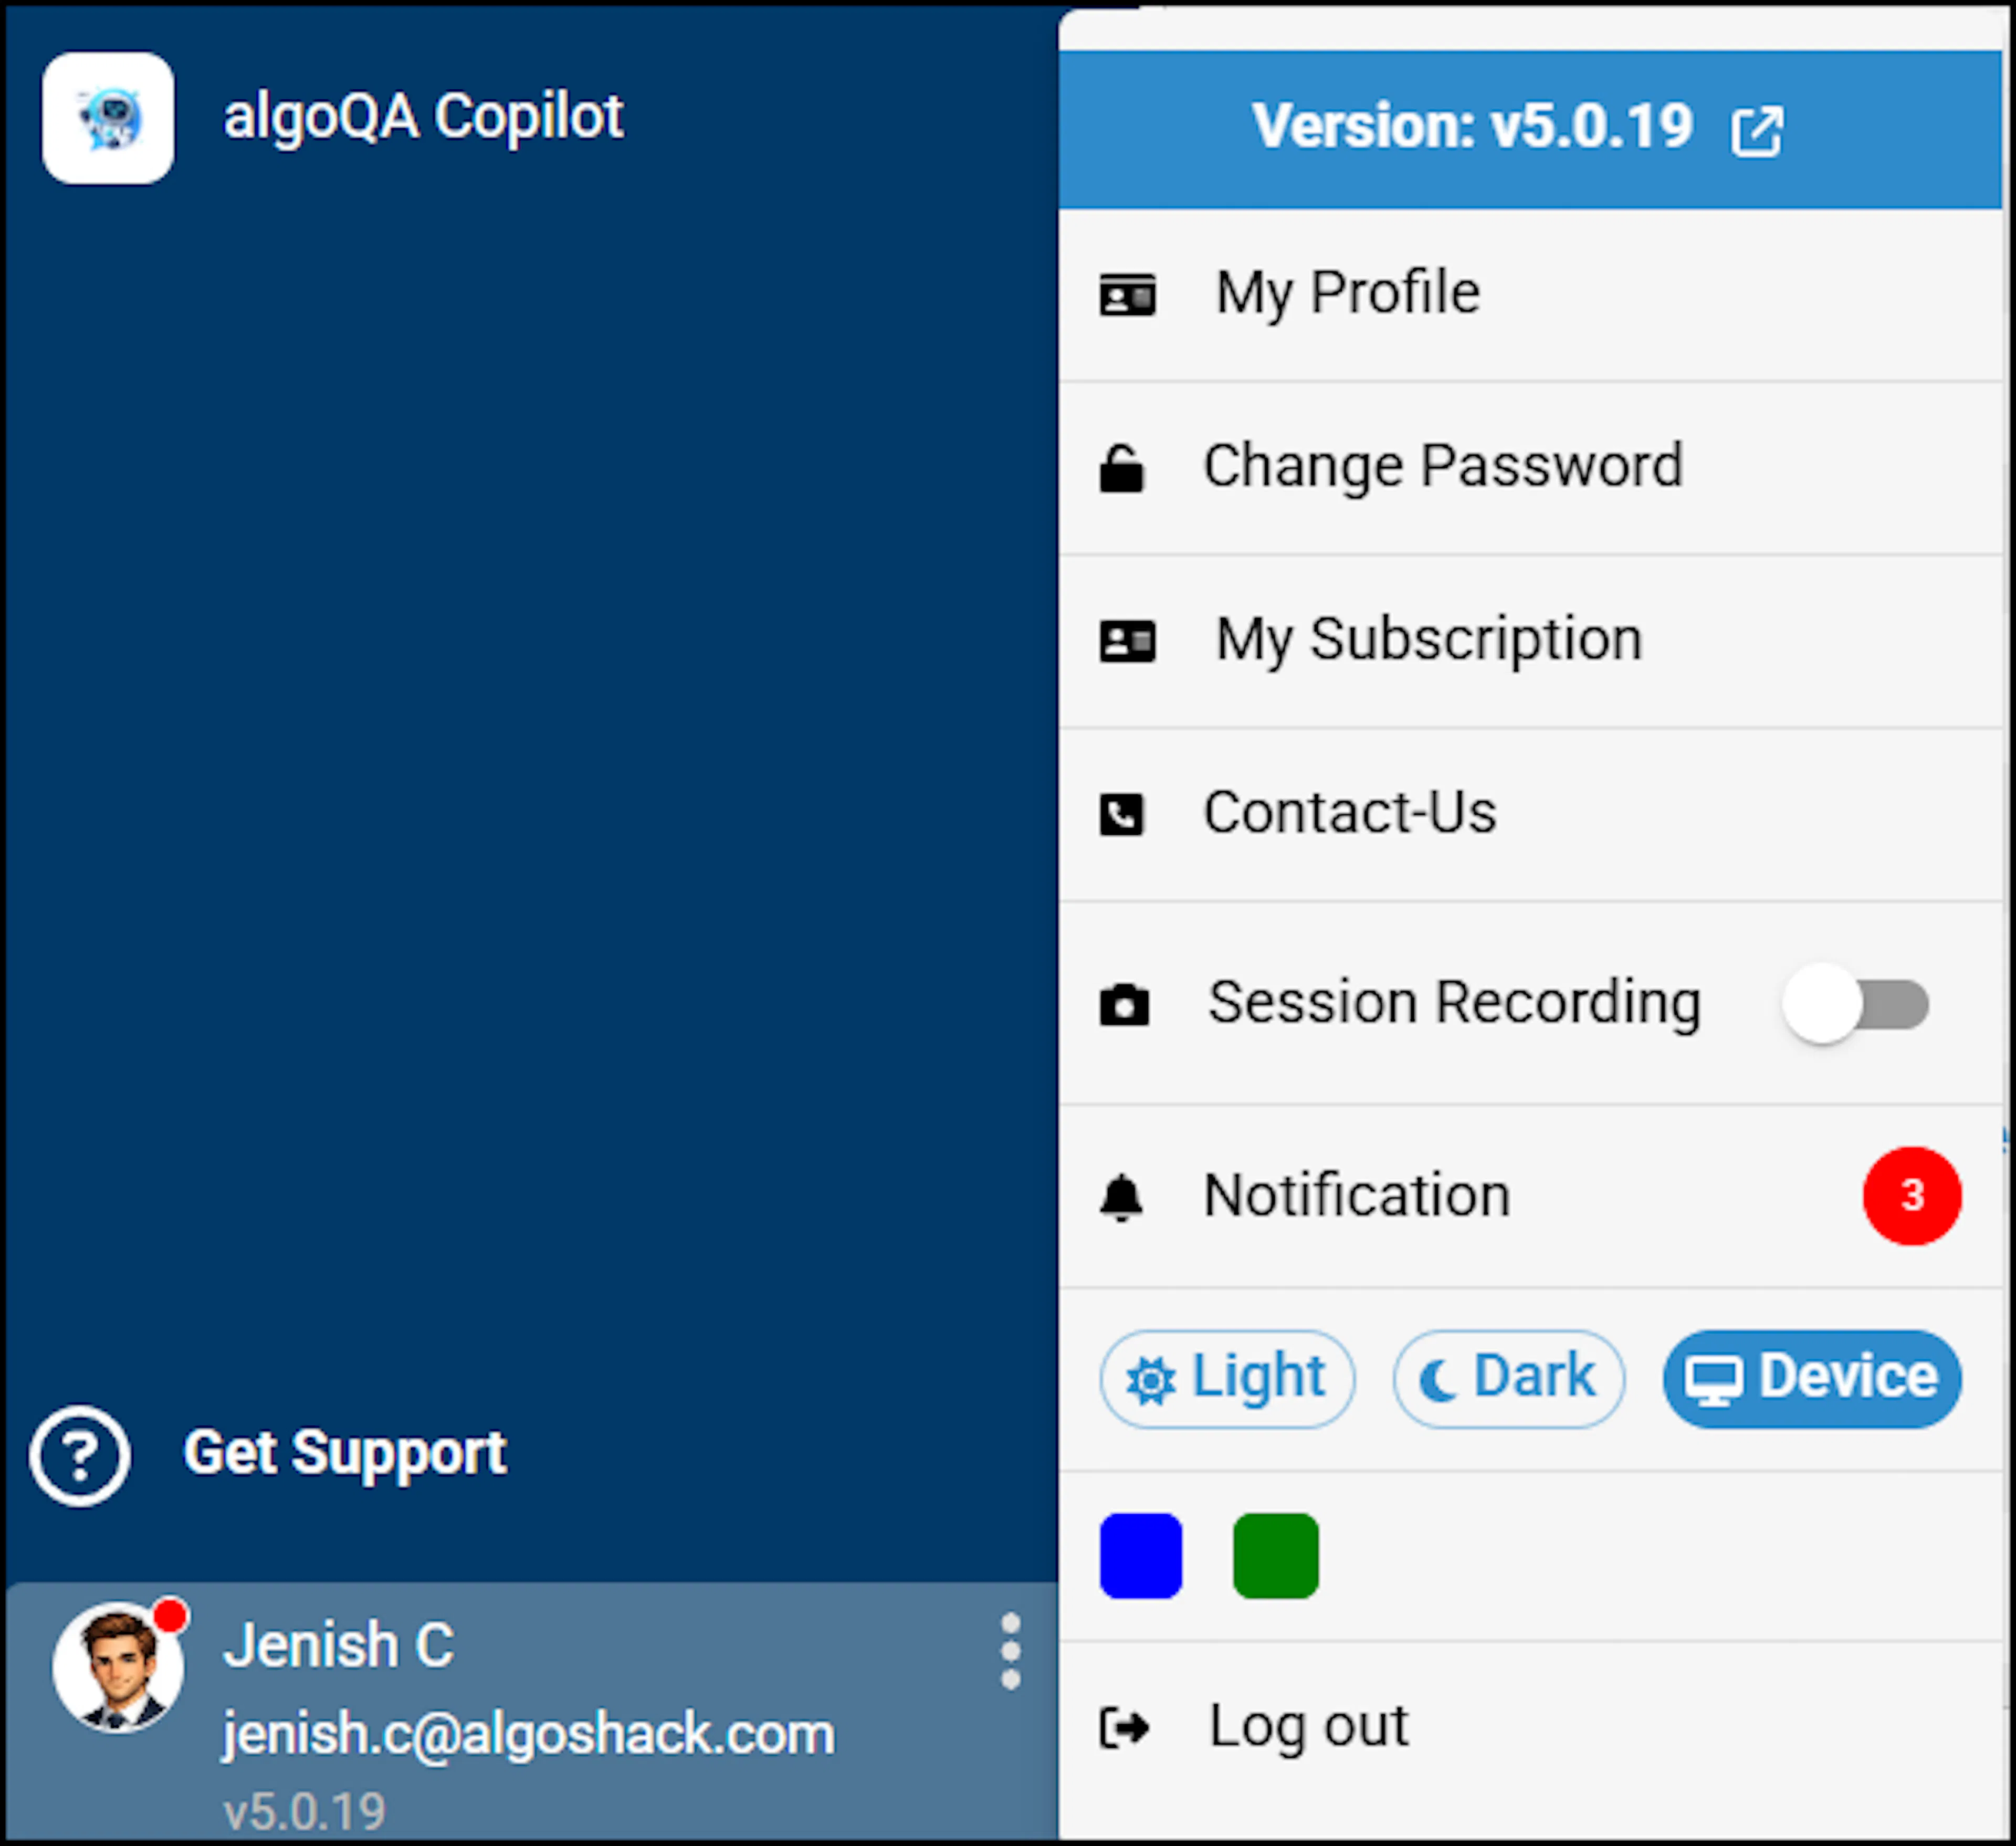Open the three-dot menu beside Jenish C

[x=1010, y=1651]
